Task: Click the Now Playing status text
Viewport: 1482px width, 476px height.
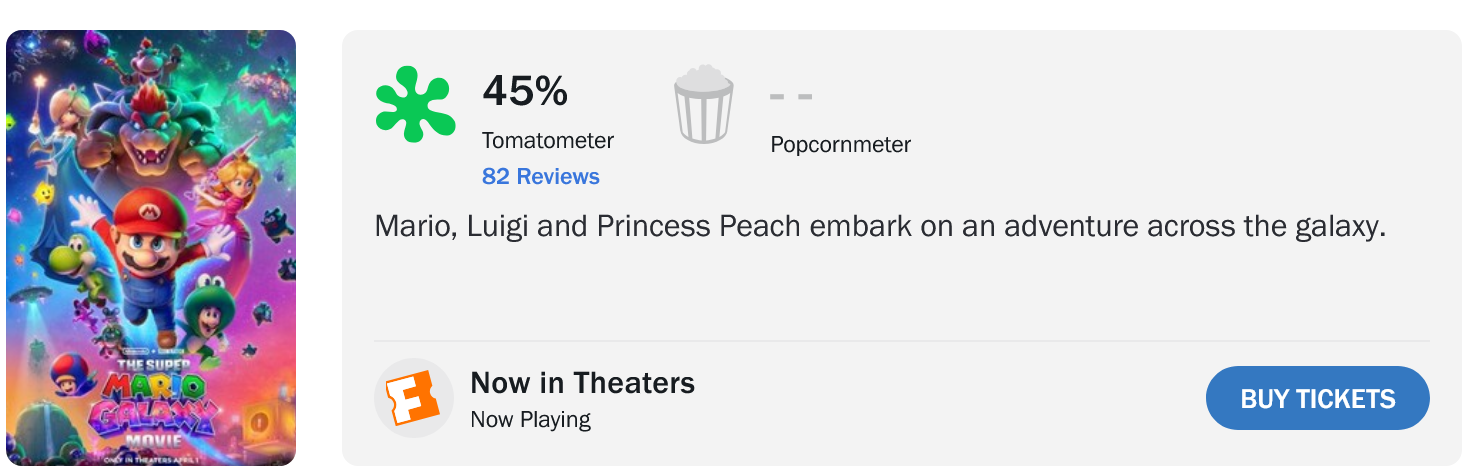Action: [530, 419]
